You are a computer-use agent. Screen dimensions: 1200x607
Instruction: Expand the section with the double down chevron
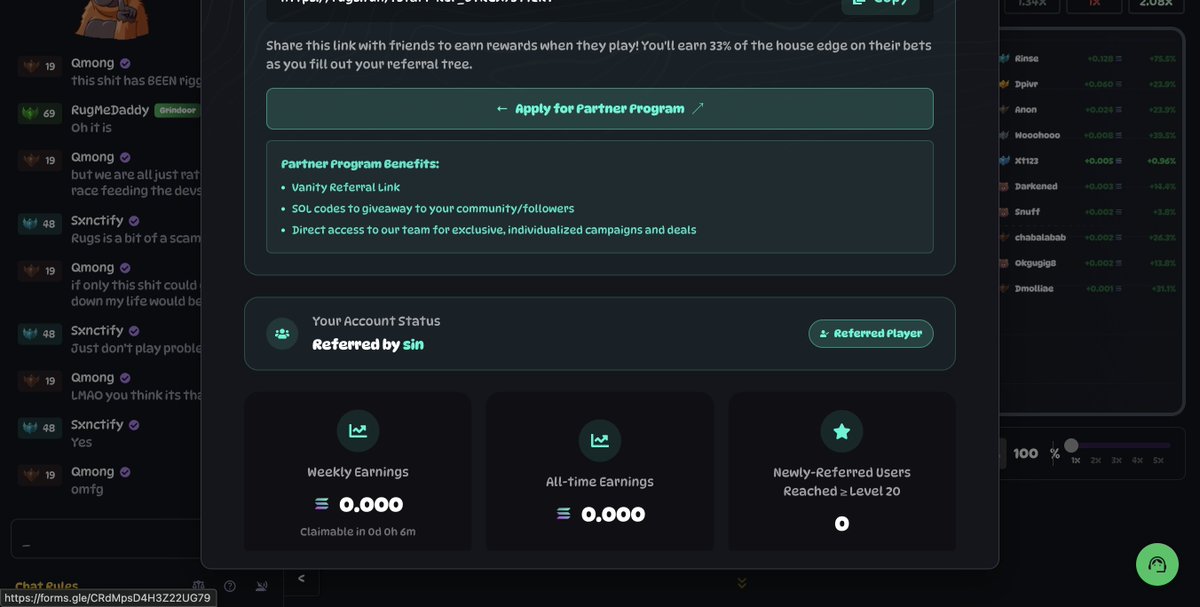[x=741, y=582]
